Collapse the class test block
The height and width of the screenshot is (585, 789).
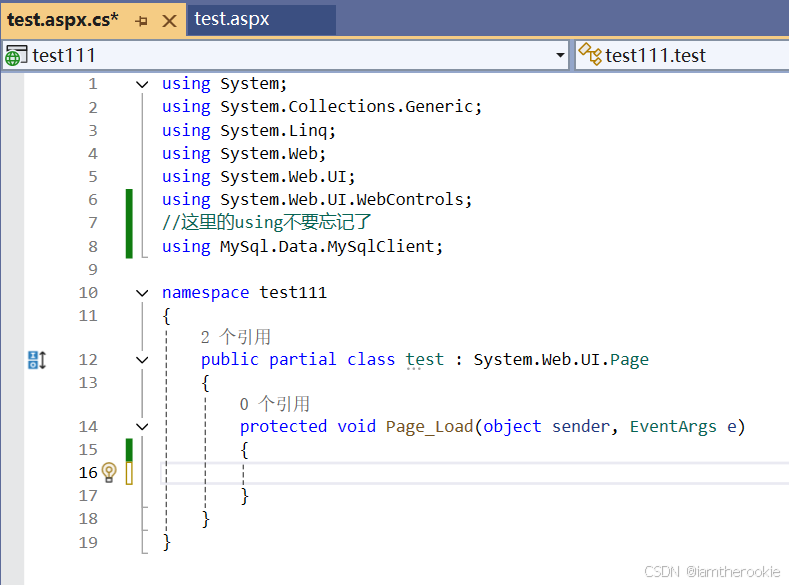[142, 360]
